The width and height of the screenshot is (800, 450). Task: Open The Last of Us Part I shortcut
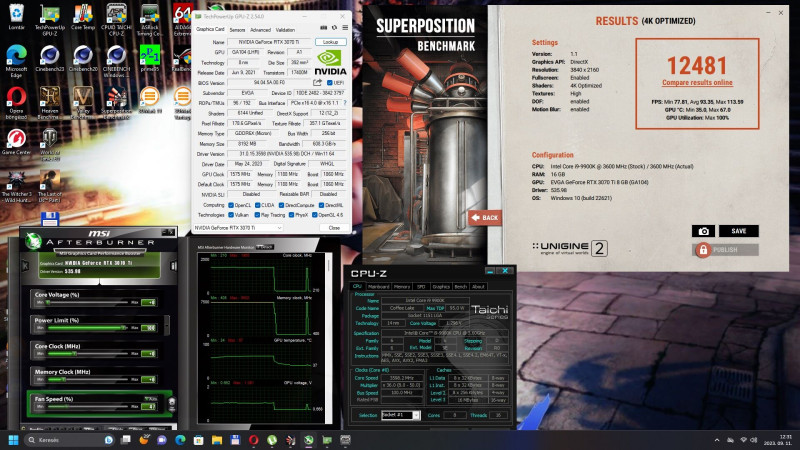[49, 186]
